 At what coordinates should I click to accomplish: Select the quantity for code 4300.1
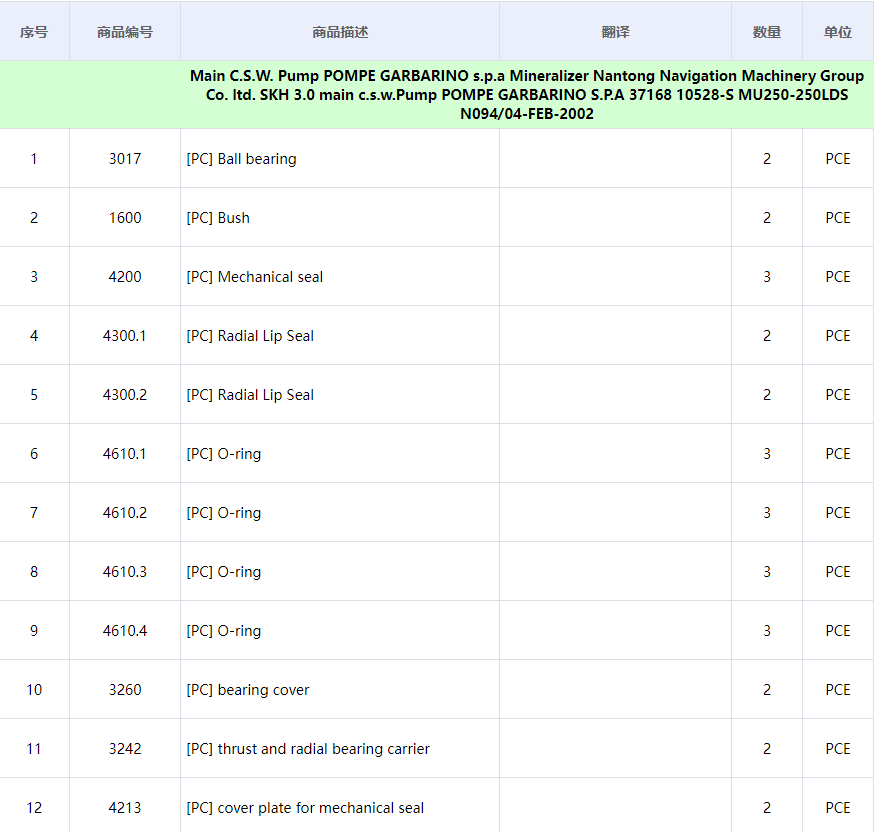(767, 336)
